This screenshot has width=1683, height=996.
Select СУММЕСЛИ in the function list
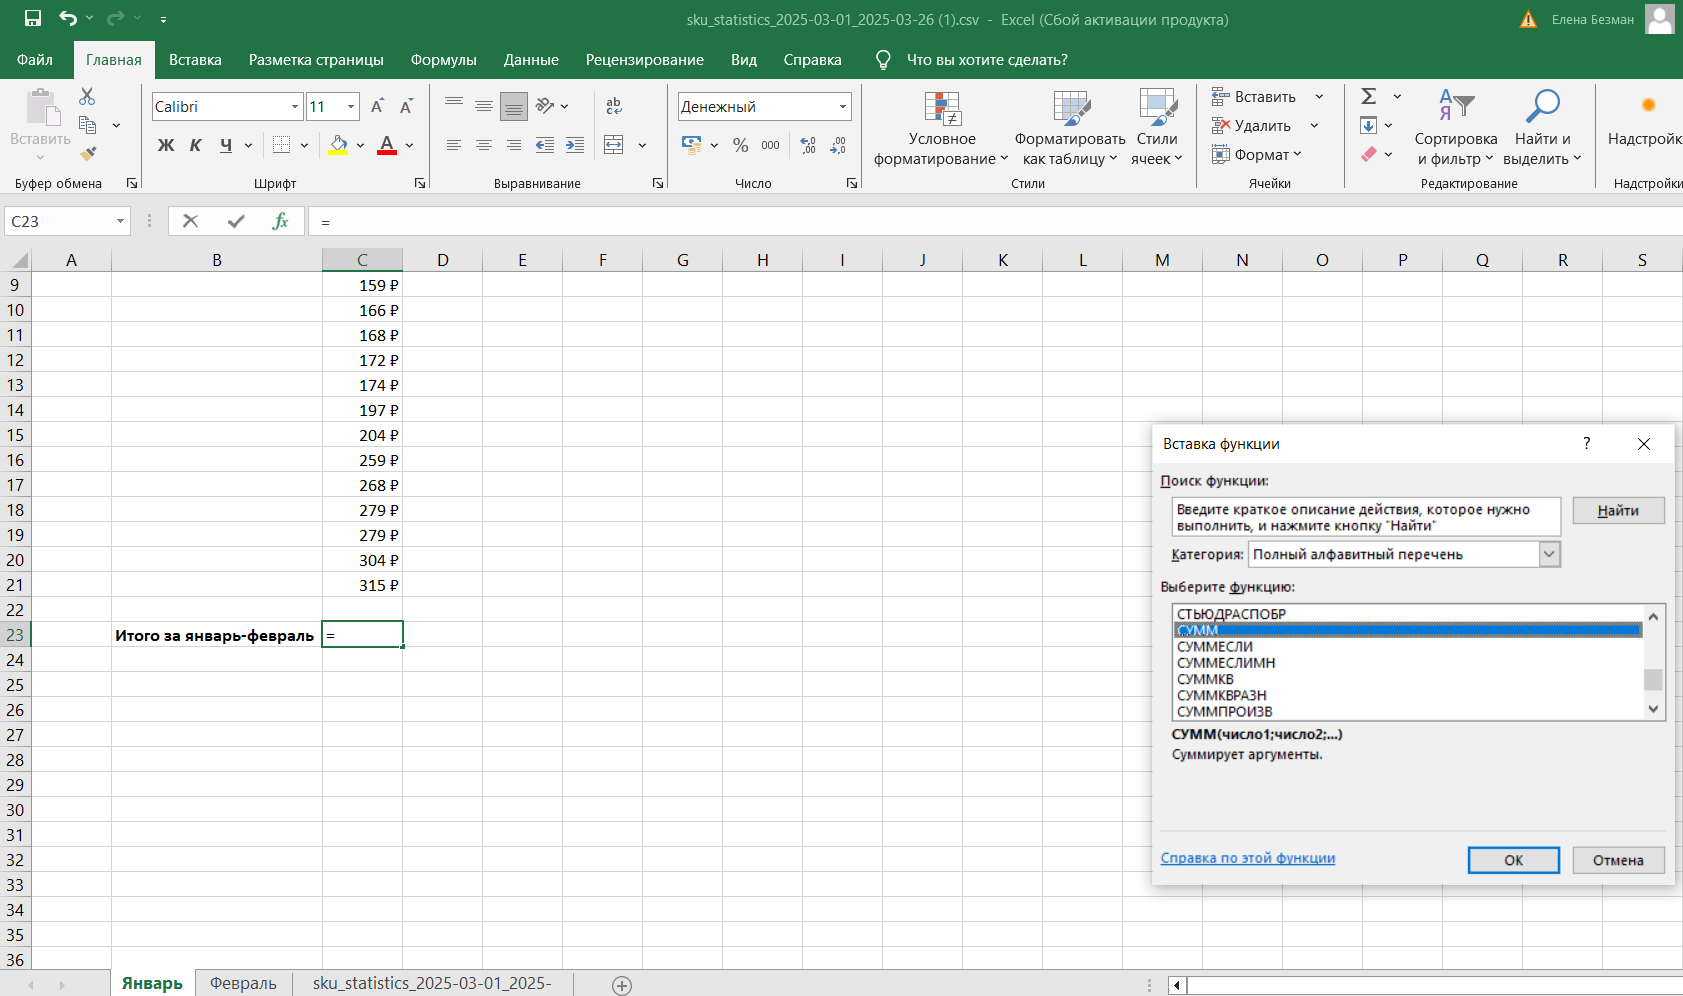[1214, 647]
